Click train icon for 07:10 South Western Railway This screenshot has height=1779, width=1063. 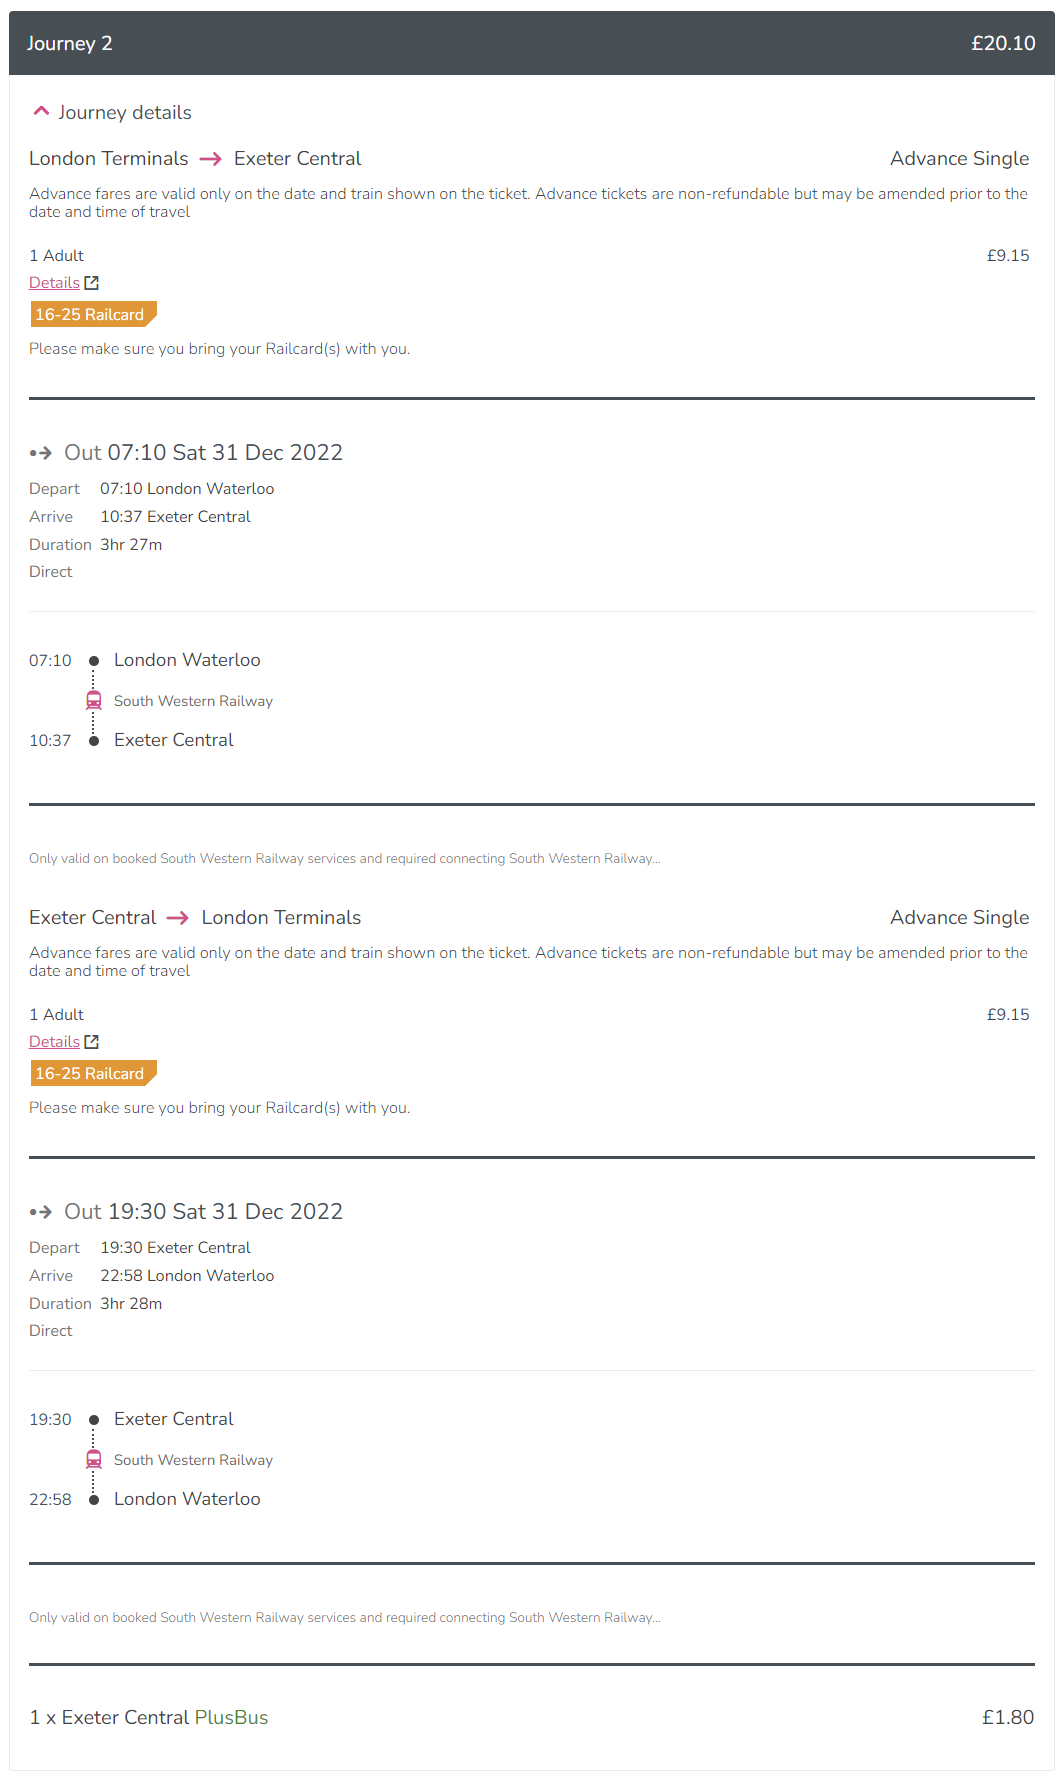(94, 700)
